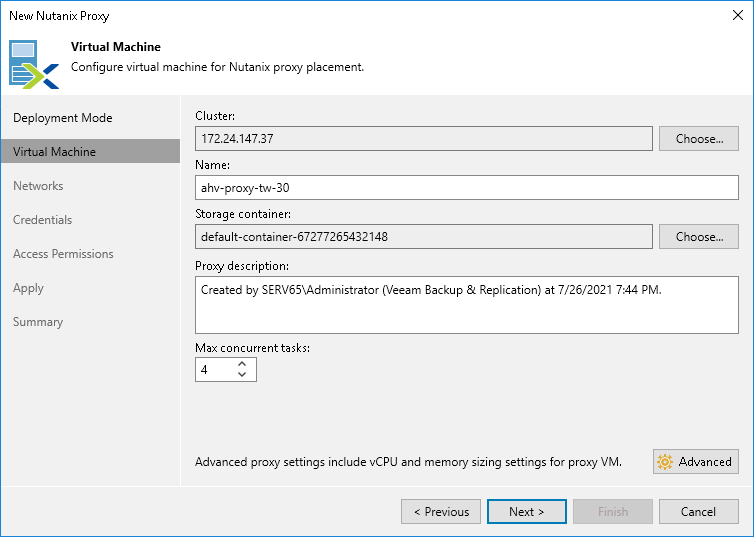
Task: Decrease max concurrent tasks with the down arrow
Action: tap(242, 375)
